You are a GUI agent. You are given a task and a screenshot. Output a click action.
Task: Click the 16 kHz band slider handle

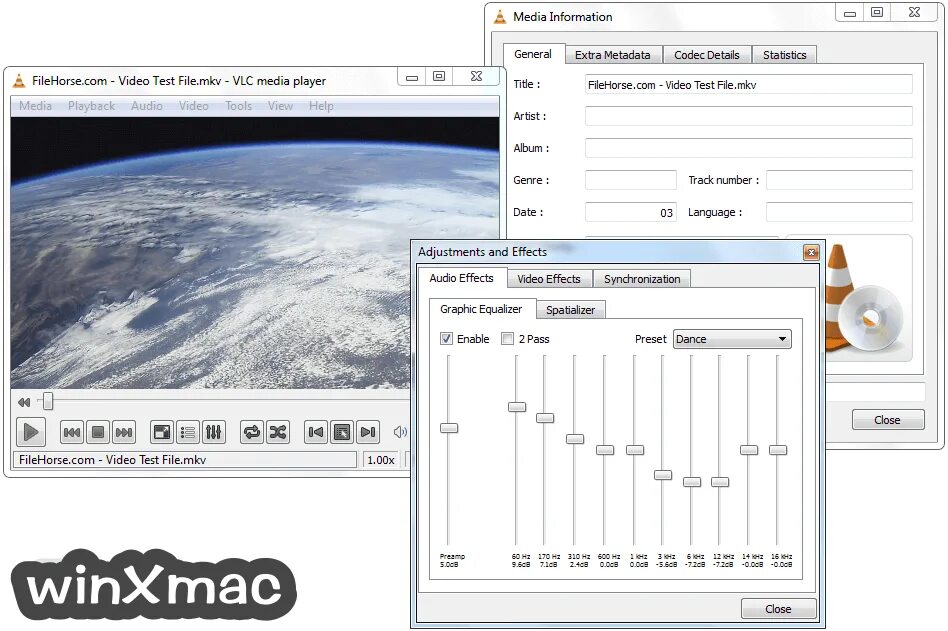[778, 450]
